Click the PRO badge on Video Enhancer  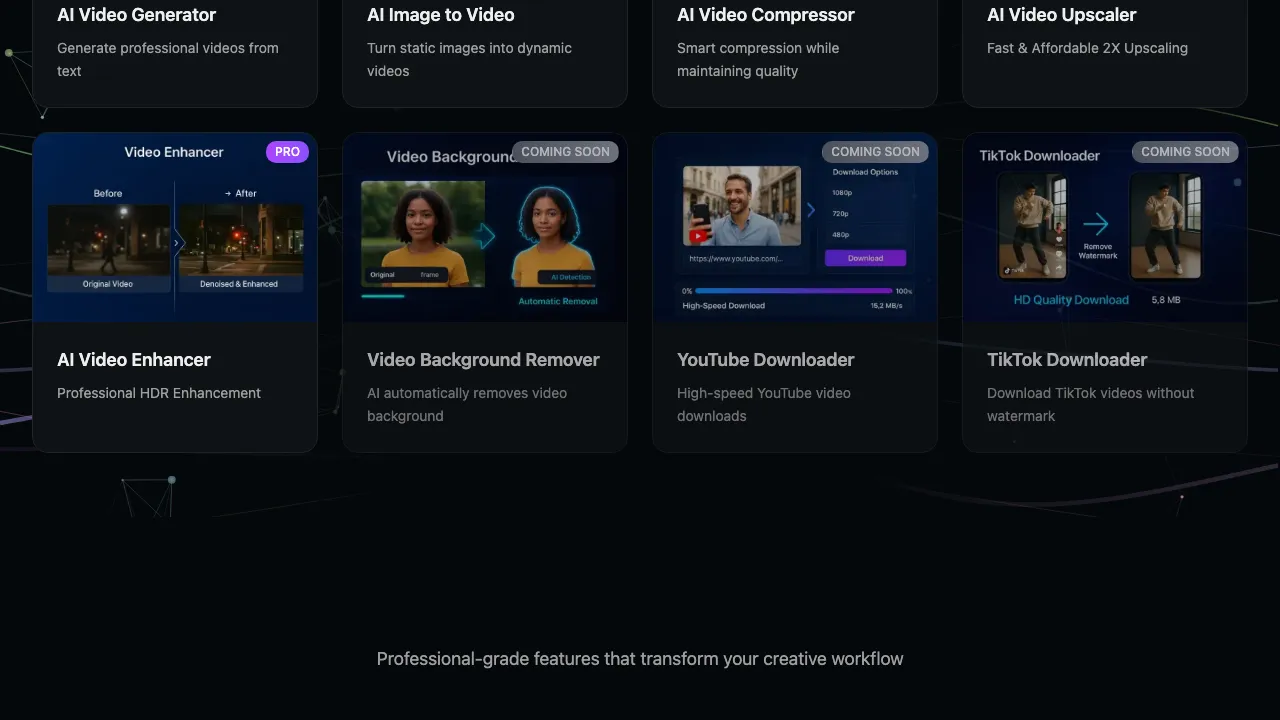click(x=287, y=151)
